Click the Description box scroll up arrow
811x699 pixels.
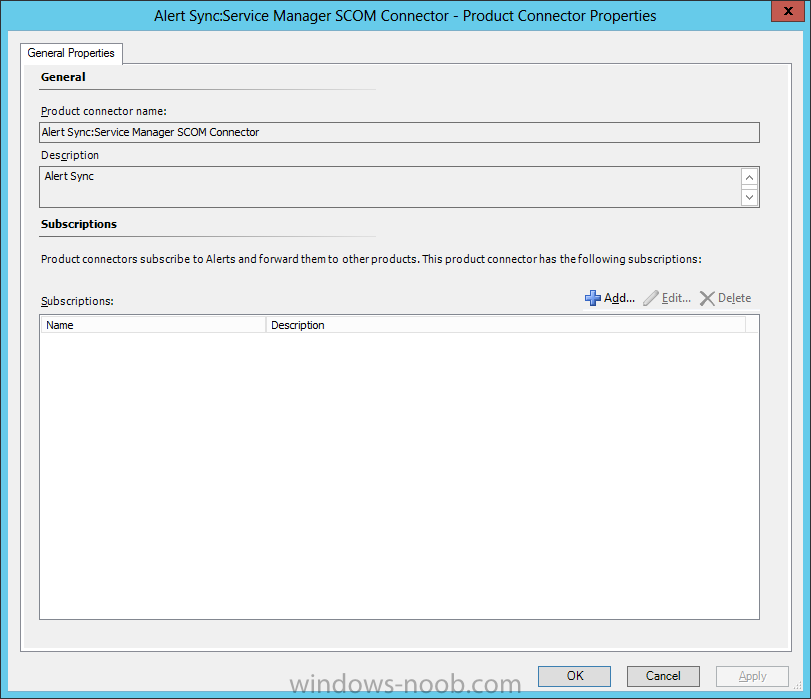(749, 177)
